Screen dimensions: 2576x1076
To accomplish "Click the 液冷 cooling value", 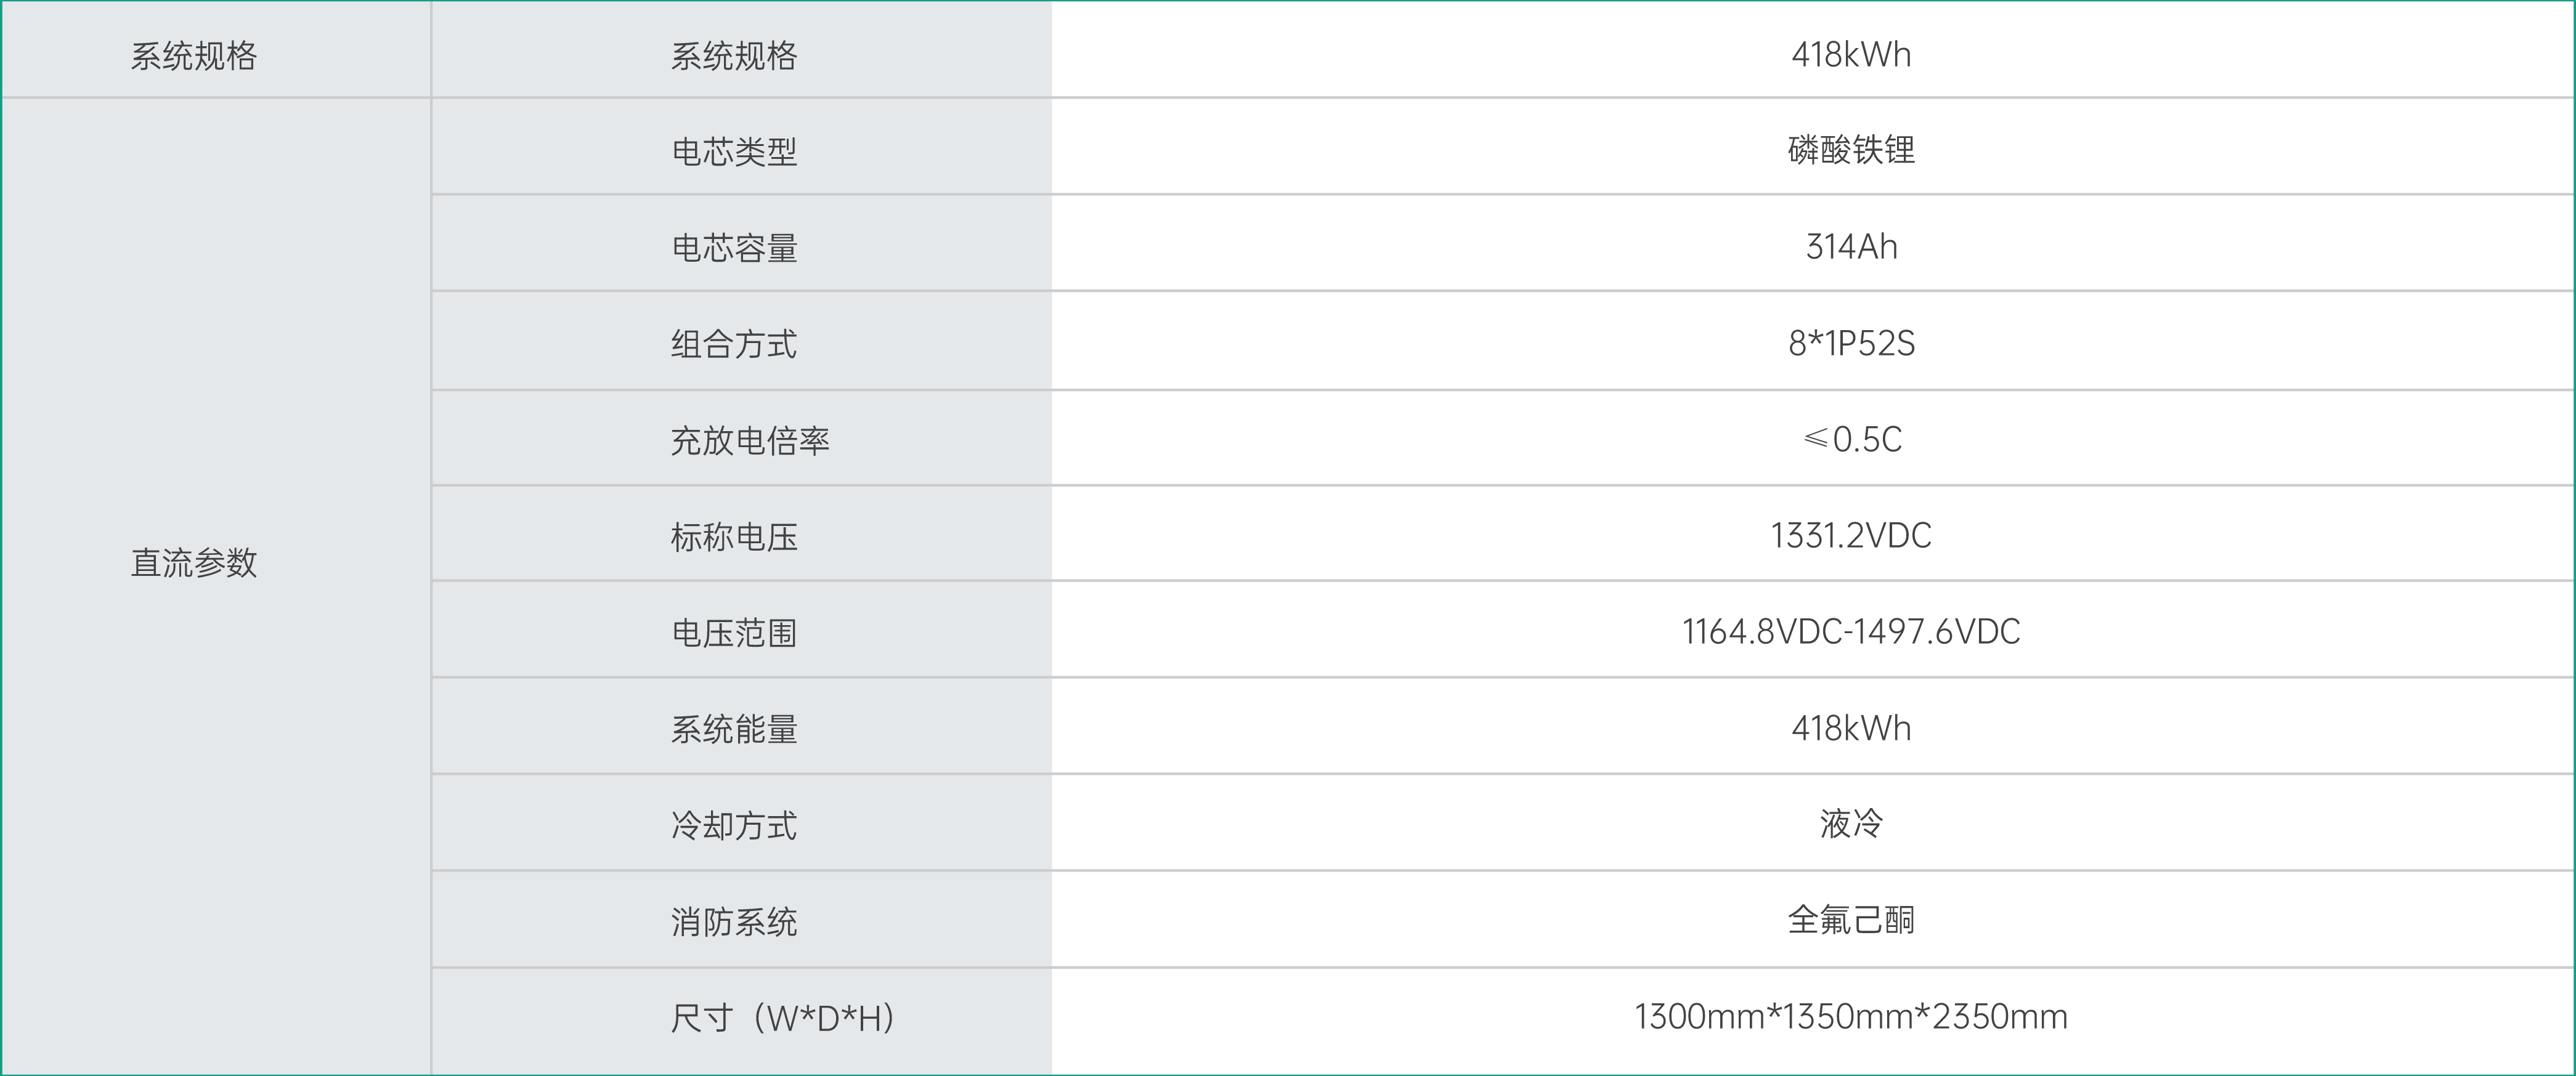I will coord(1851,824).
